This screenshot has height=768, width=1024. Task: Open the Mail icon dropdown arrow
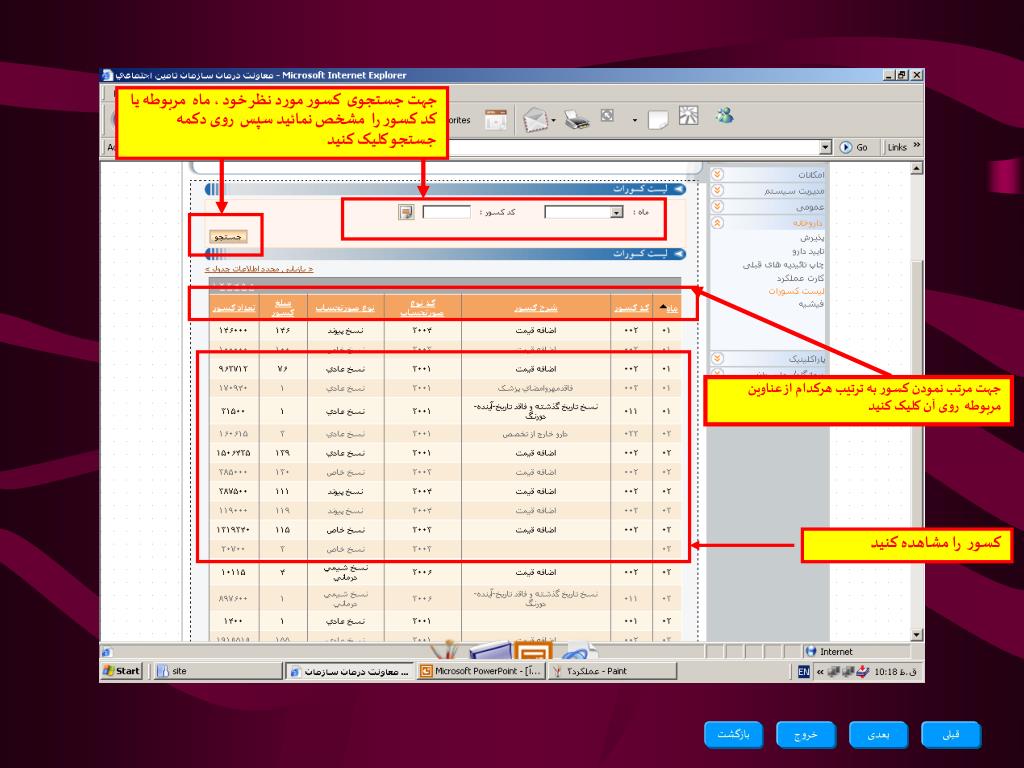coord(553,121)
